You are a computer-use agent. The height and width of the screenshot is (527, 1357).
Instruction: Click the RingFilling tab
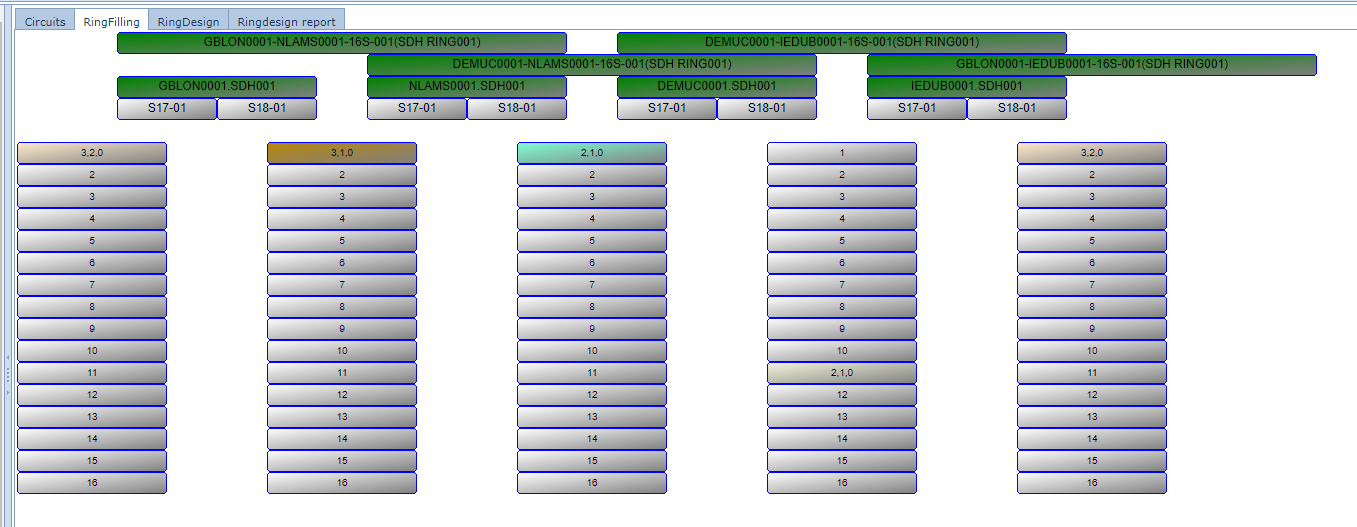pyautogui.click(x=111, y=21)
